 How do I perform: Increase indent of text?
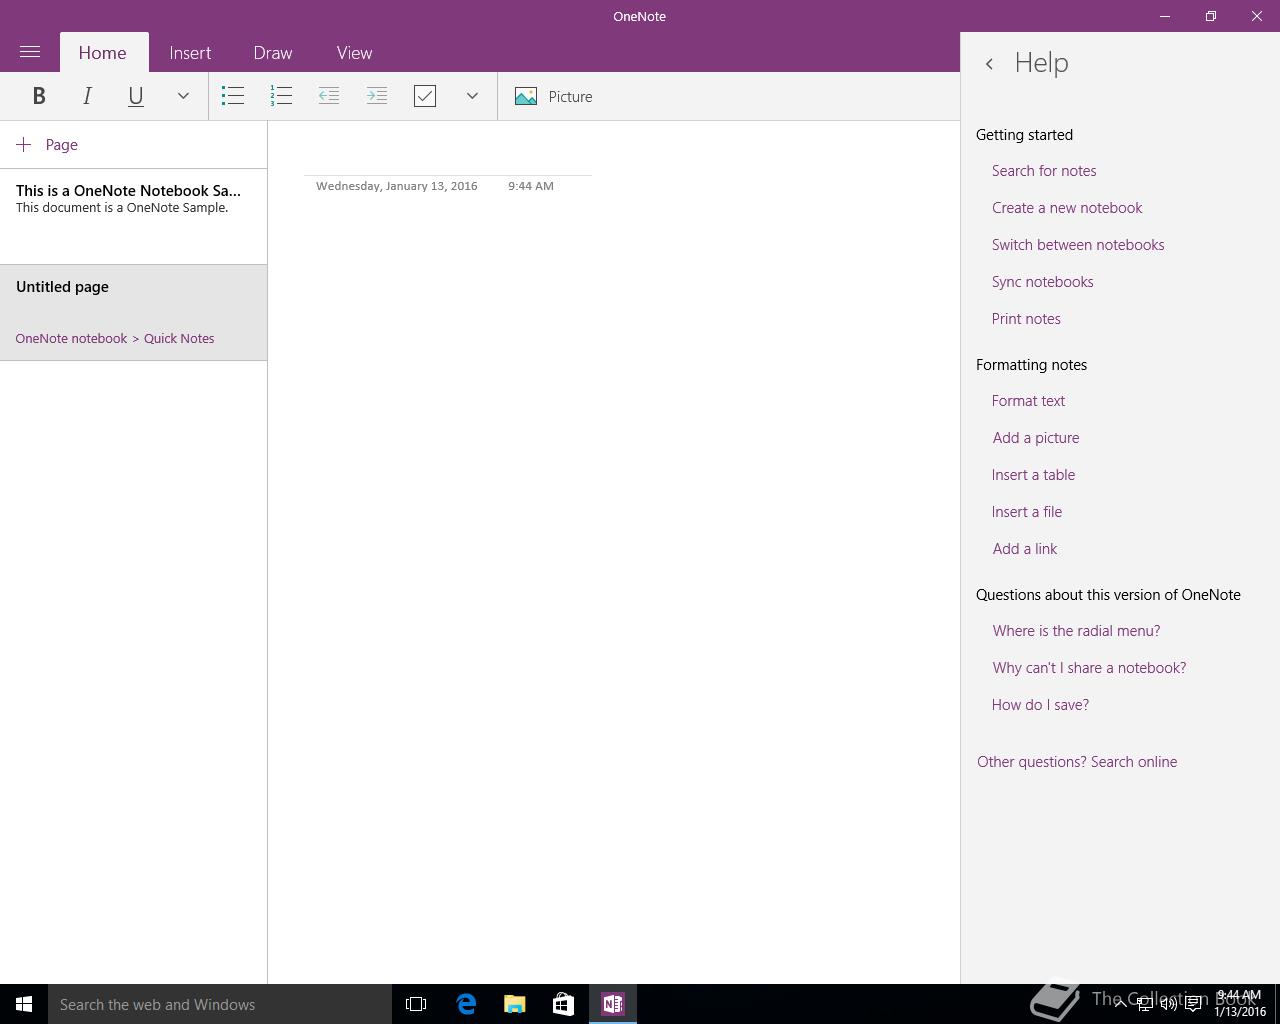377,96
